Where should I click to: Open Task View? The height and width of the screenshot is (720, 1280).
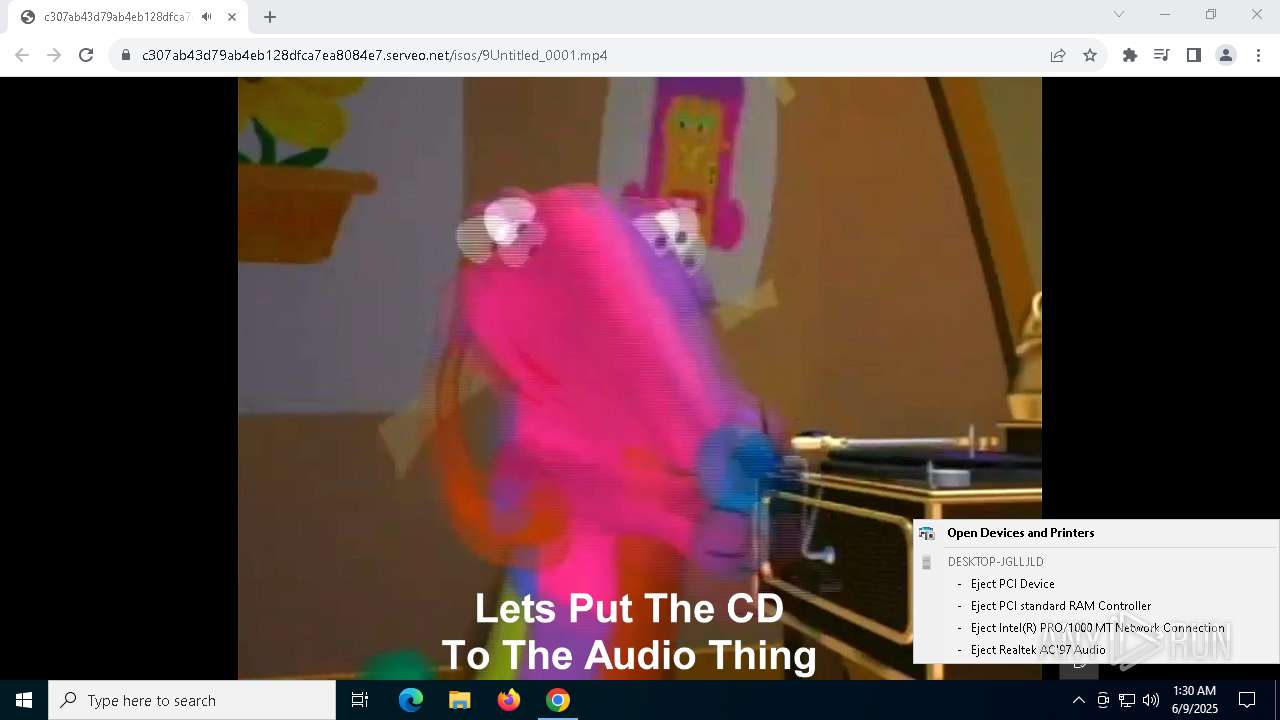(360, 700)
